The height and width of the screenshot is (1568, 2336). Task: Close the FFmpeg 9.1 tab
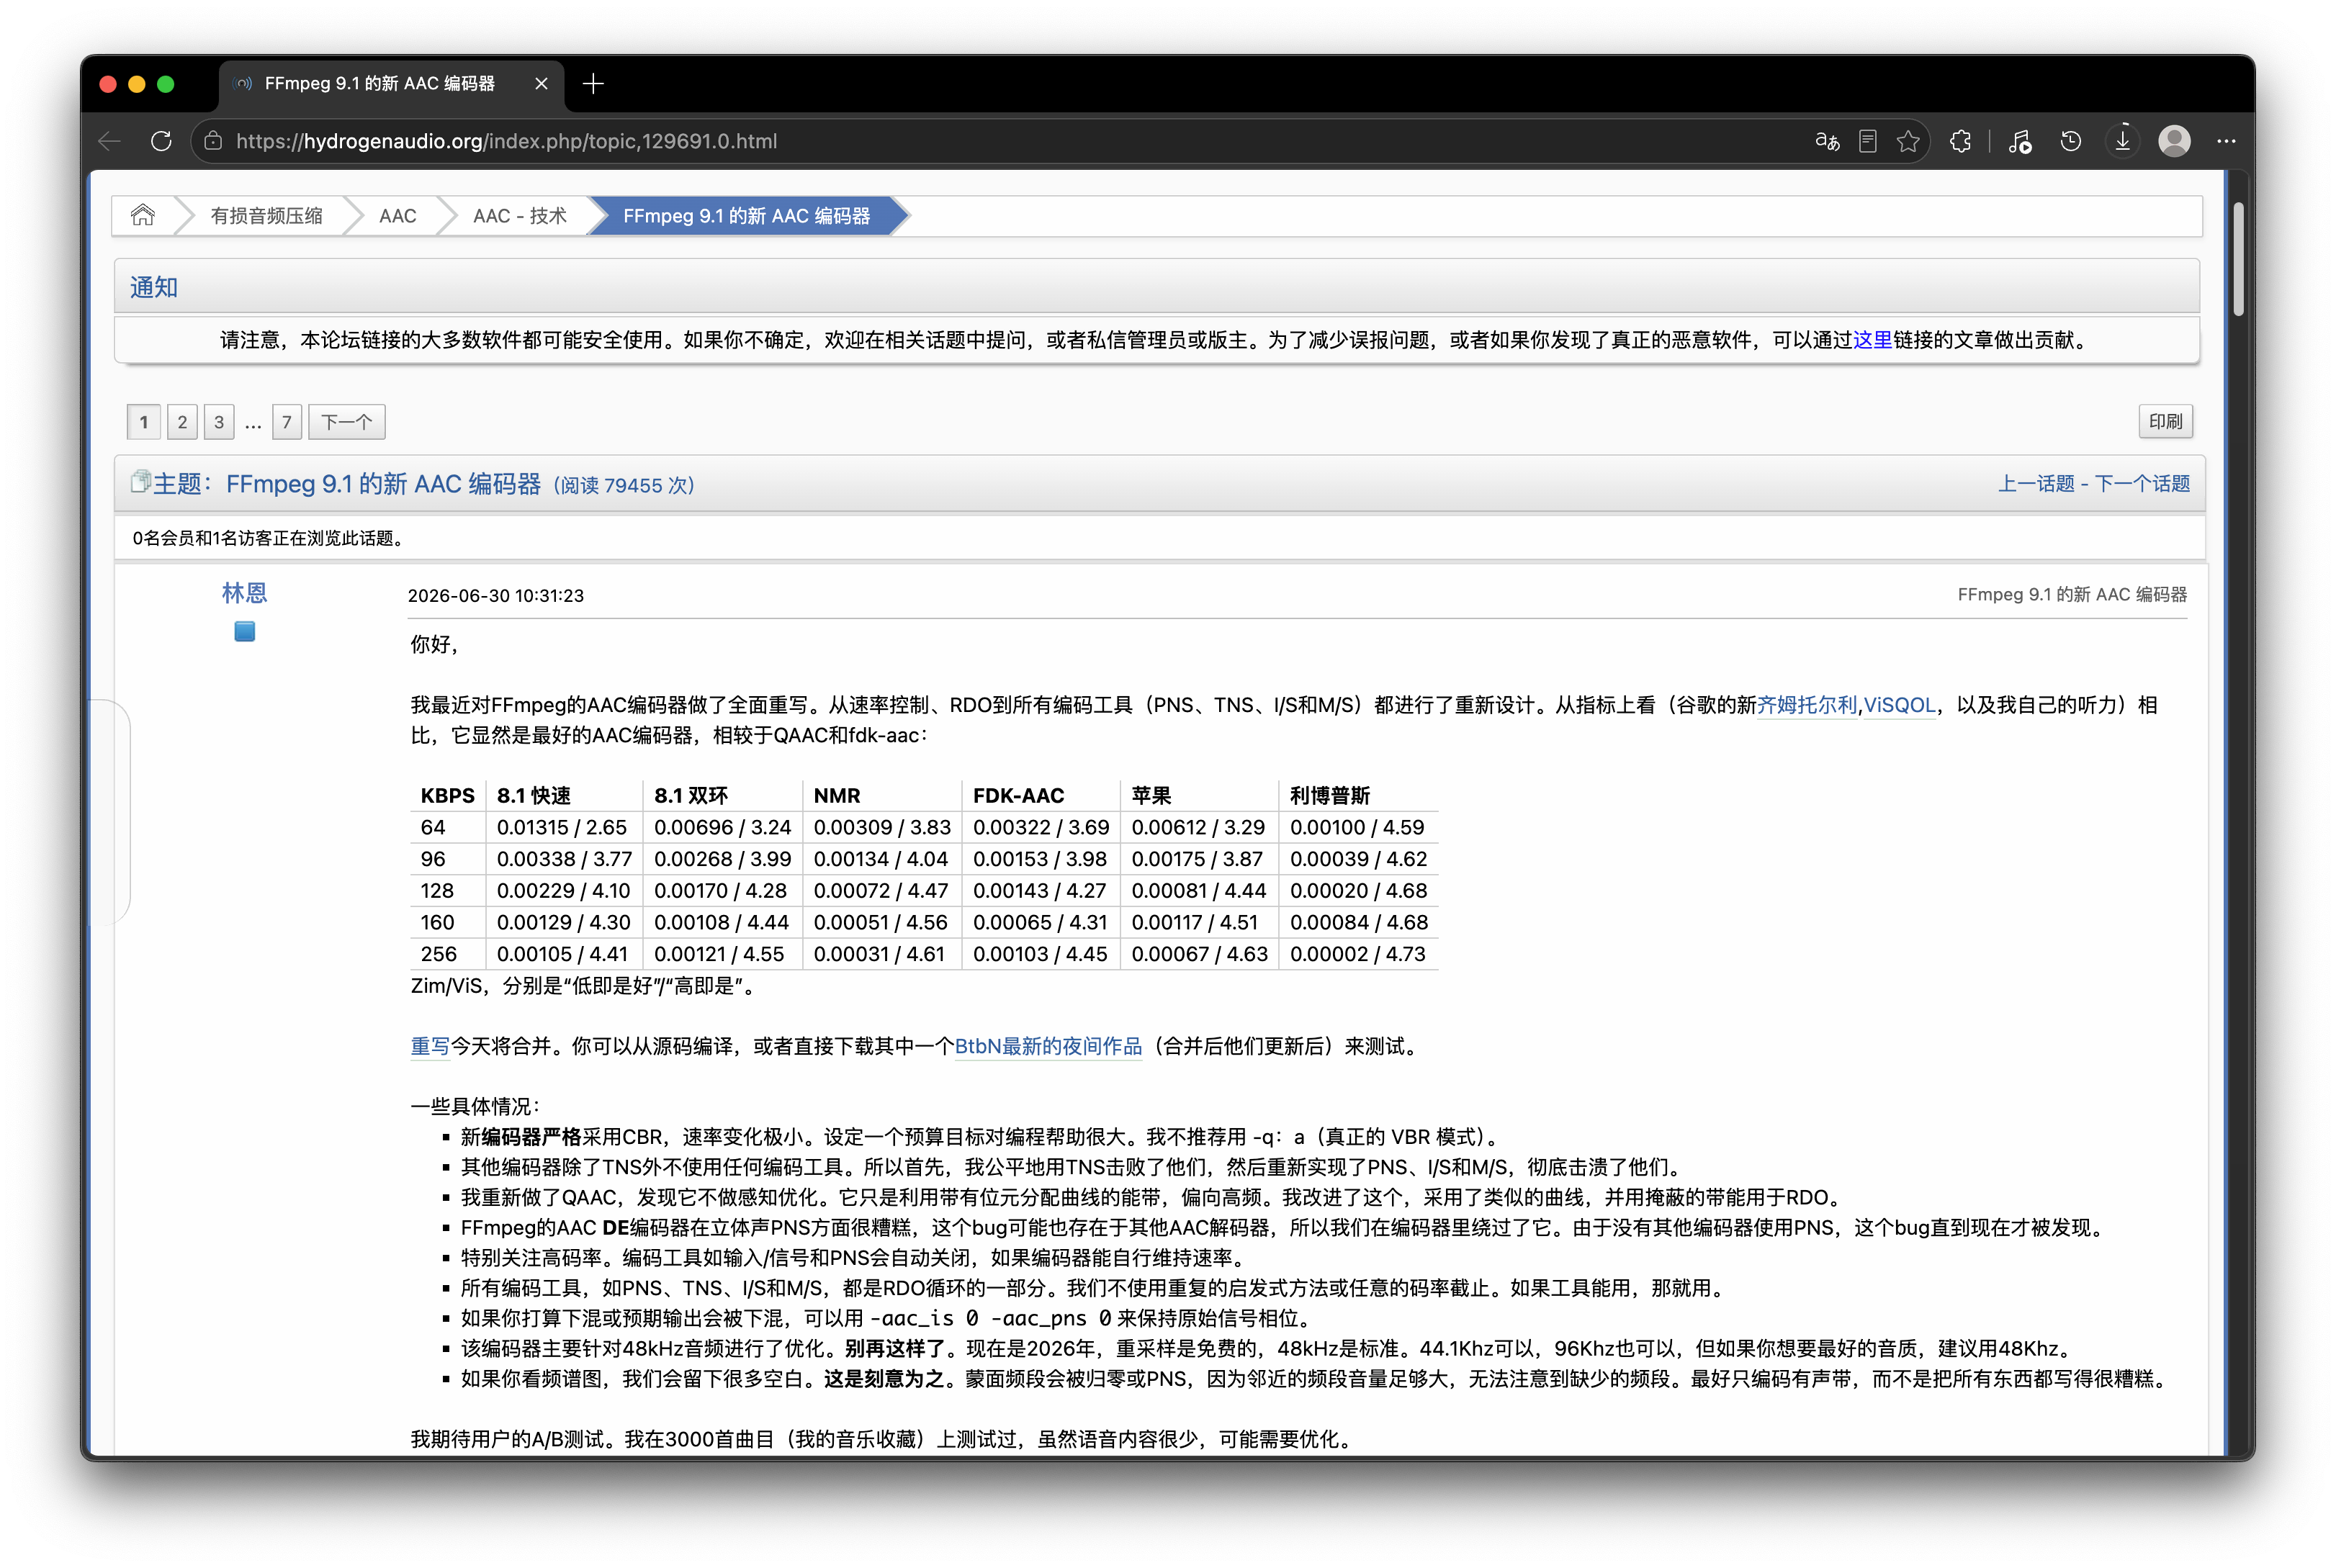coord(541,84)
